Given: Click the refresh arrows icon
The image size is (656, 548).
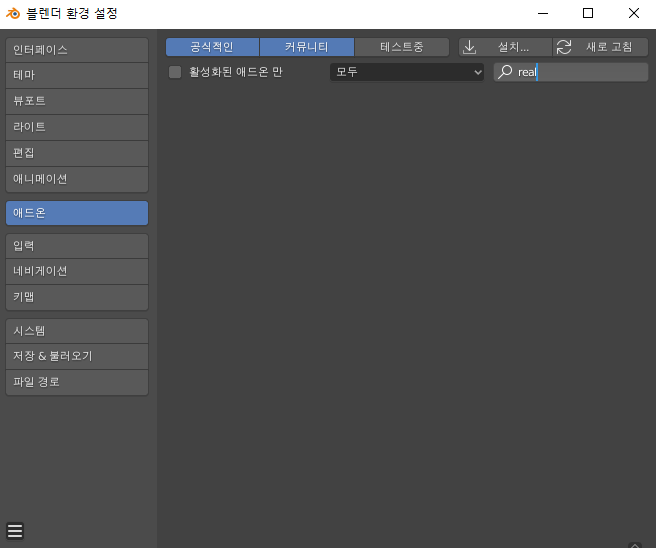Looking at the screenshot, I should [x=564, y=47].
